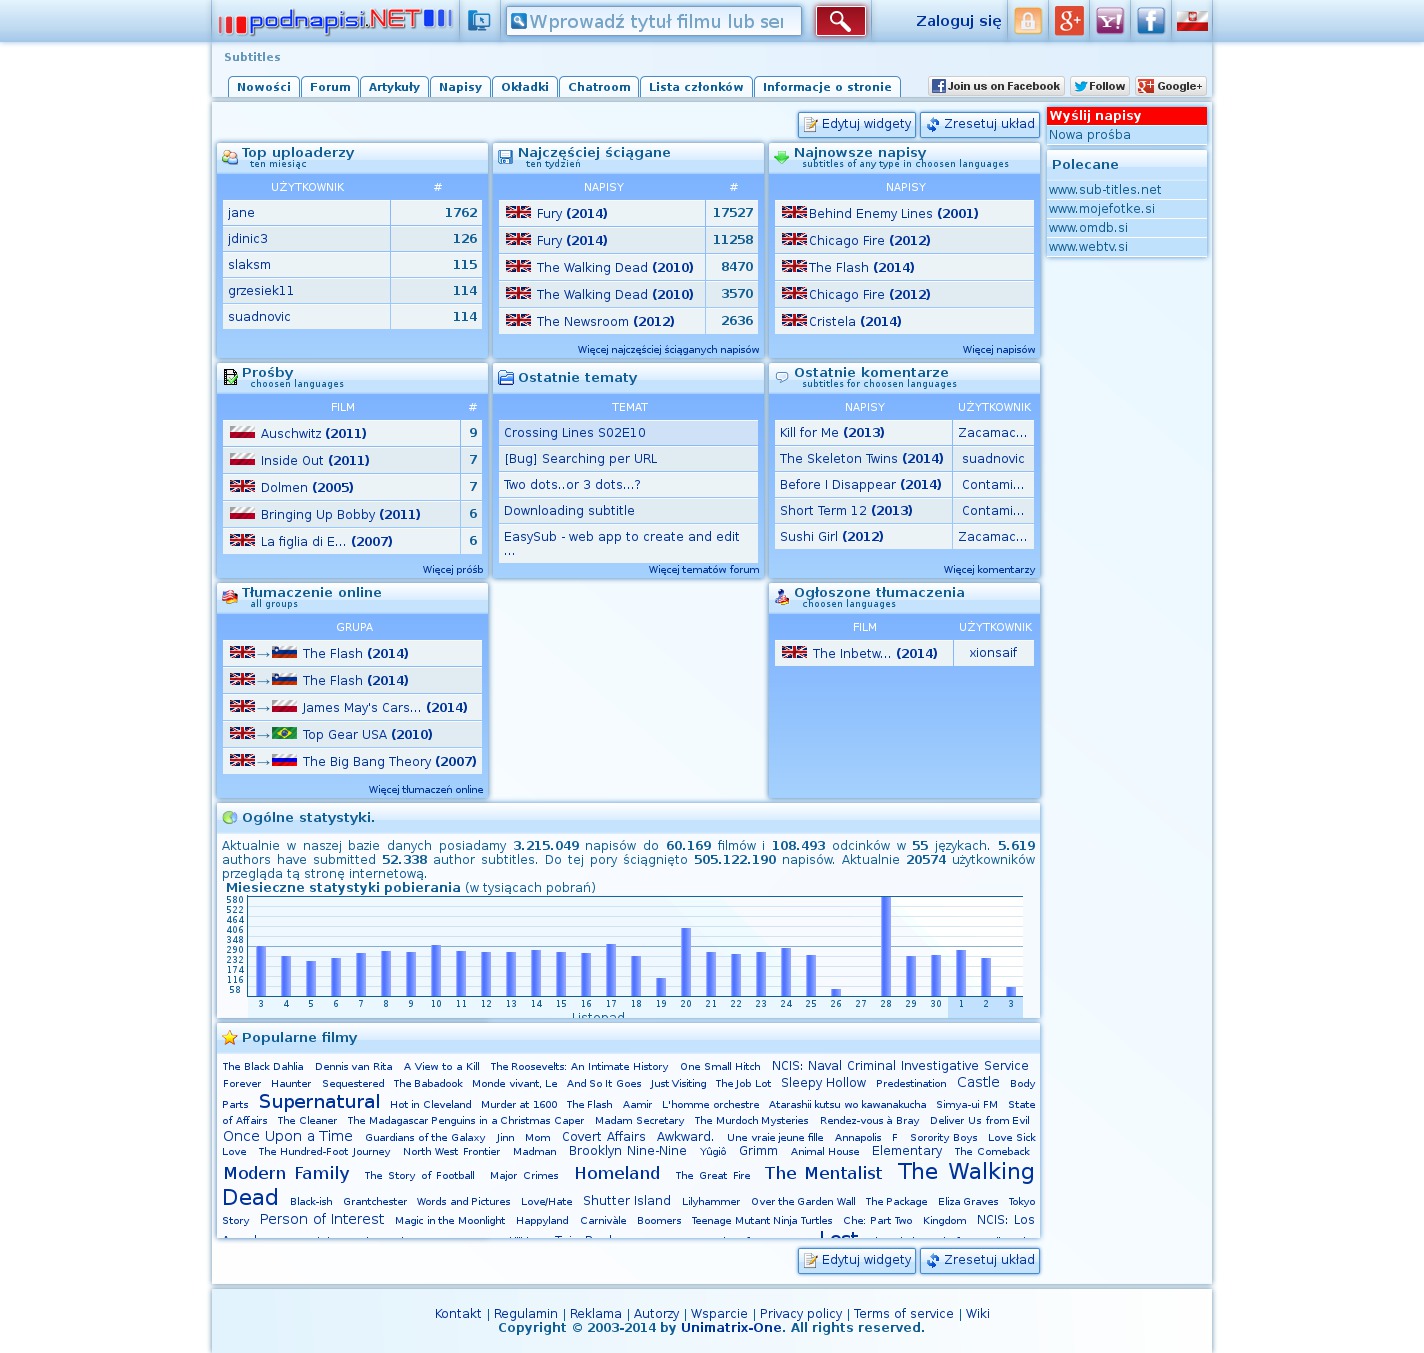This screenshot has height=1353, width=1424.
Task: Sign in with the Yahoo icon
Action: [x=1110, y=21]
